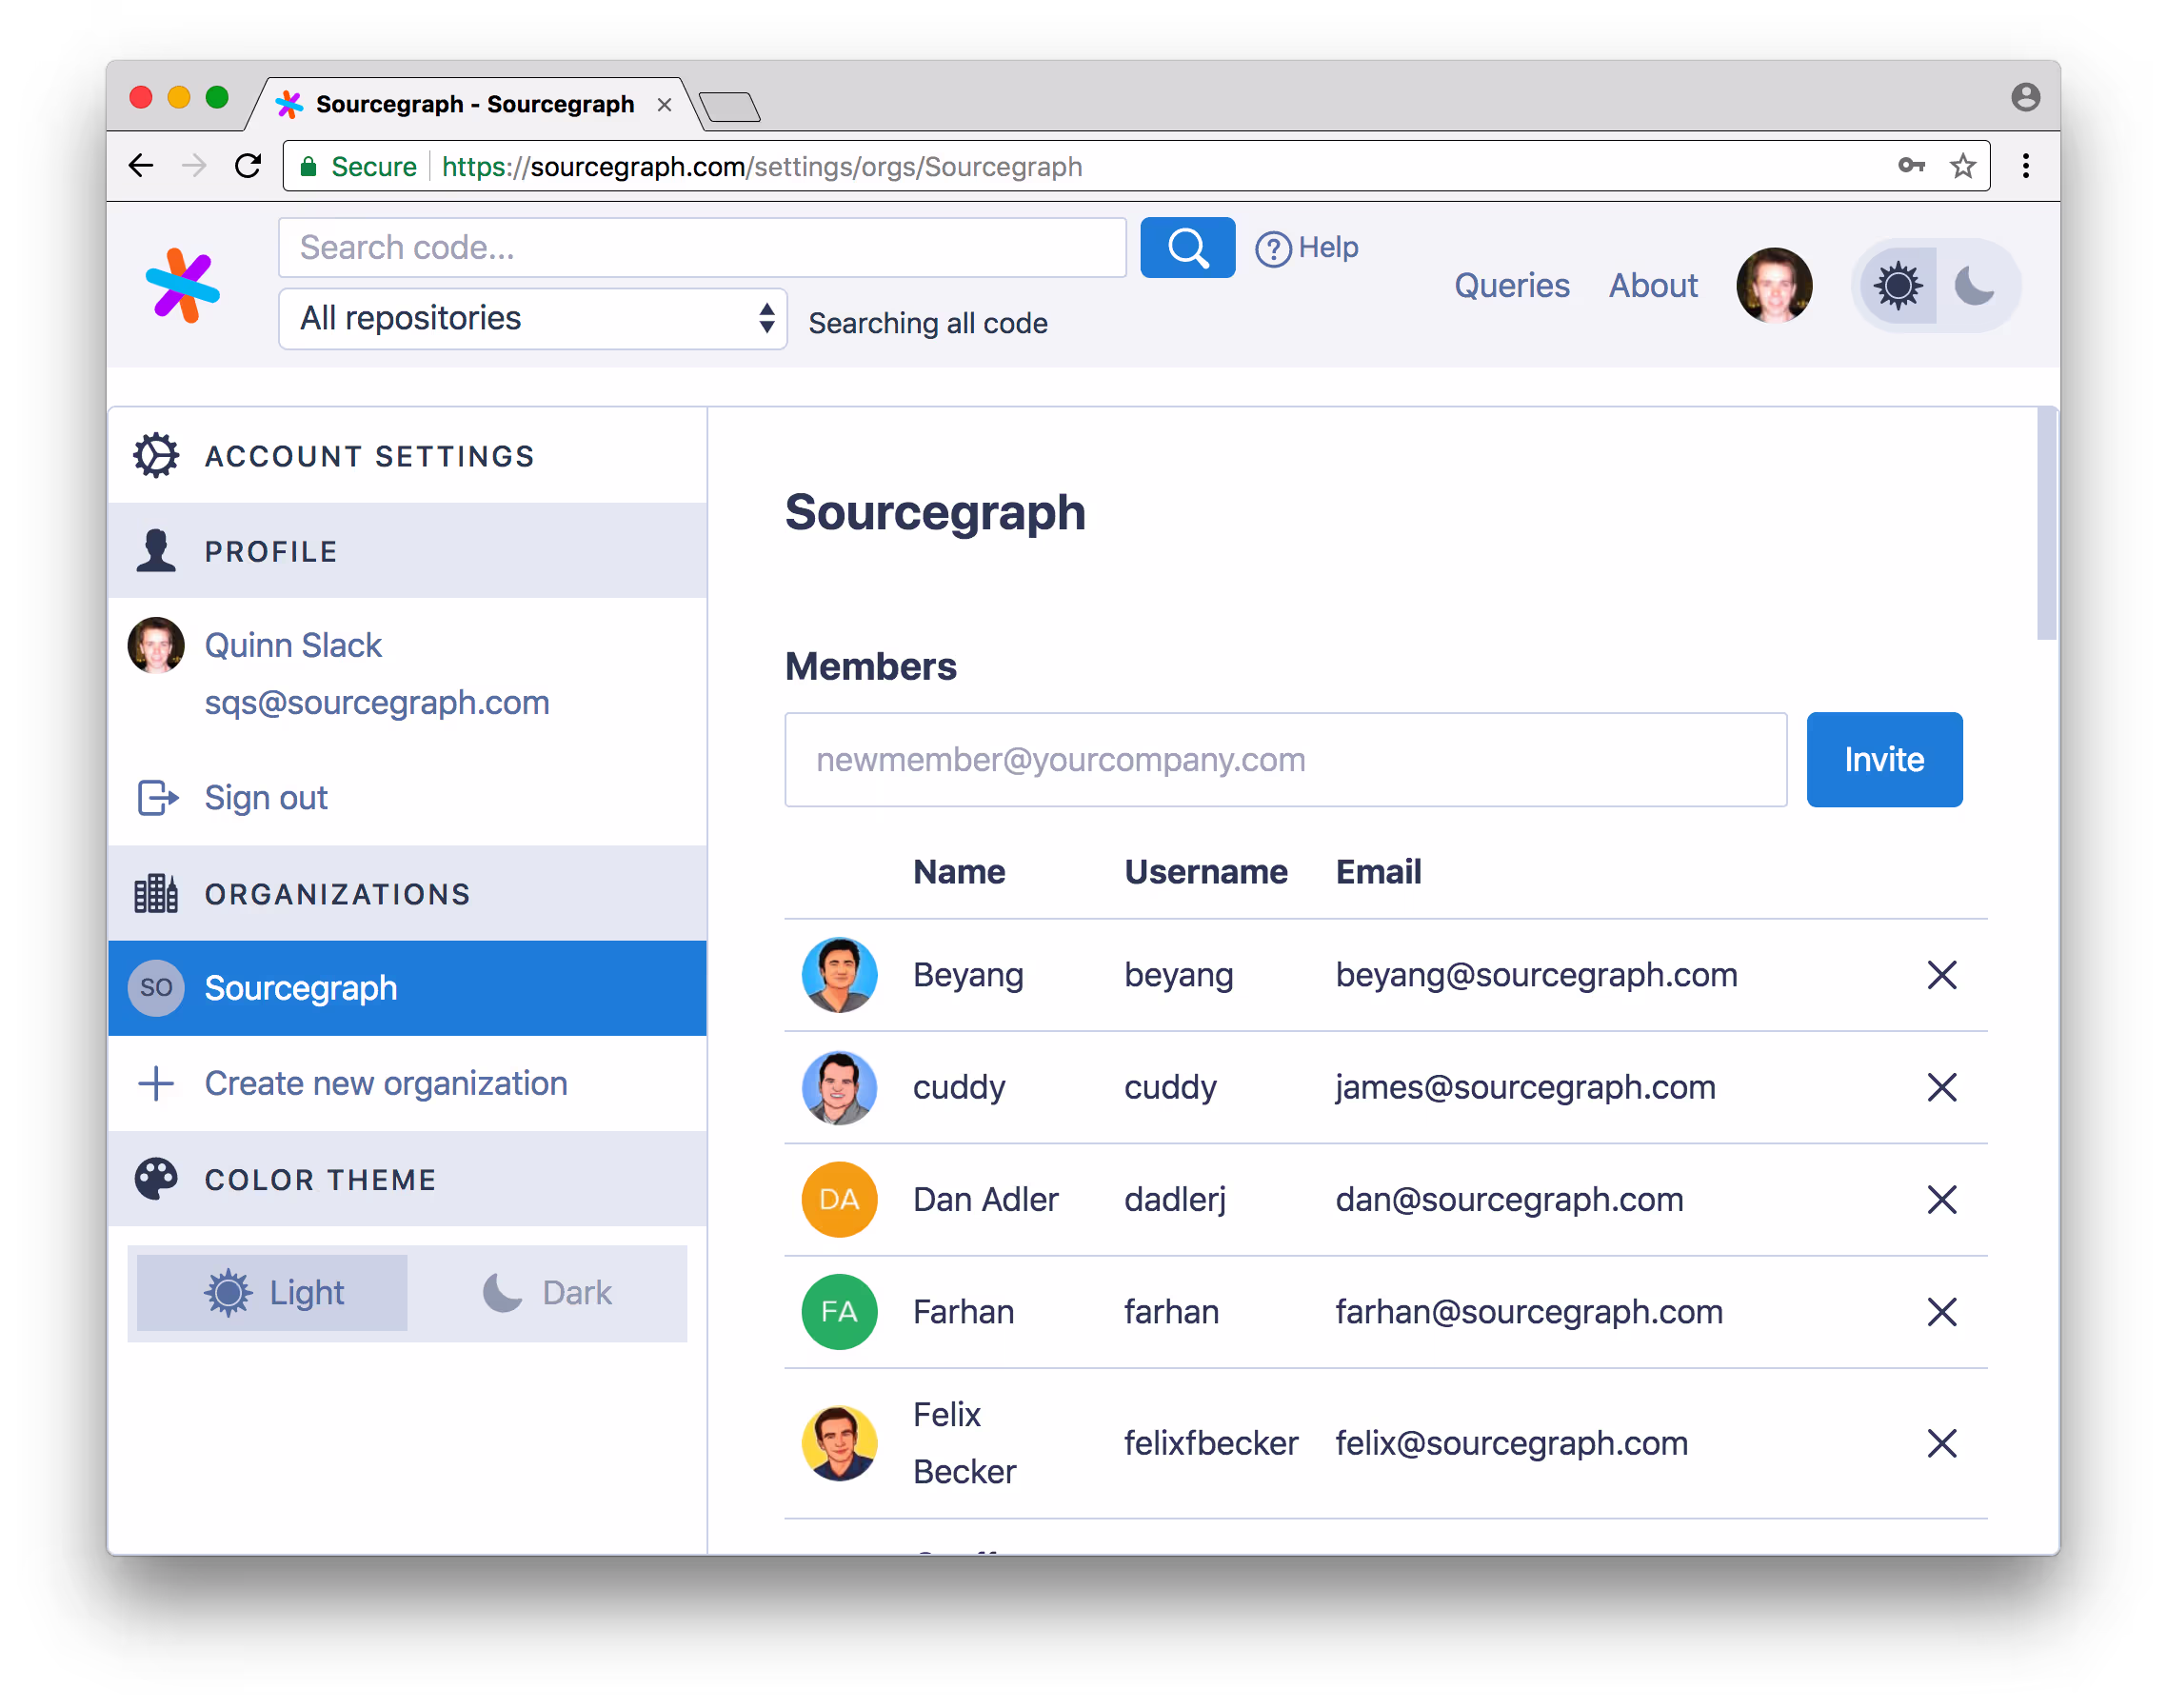Open the Help question mark icon
This screenshot has height=1708, width=2167.
coord(1273,248)
